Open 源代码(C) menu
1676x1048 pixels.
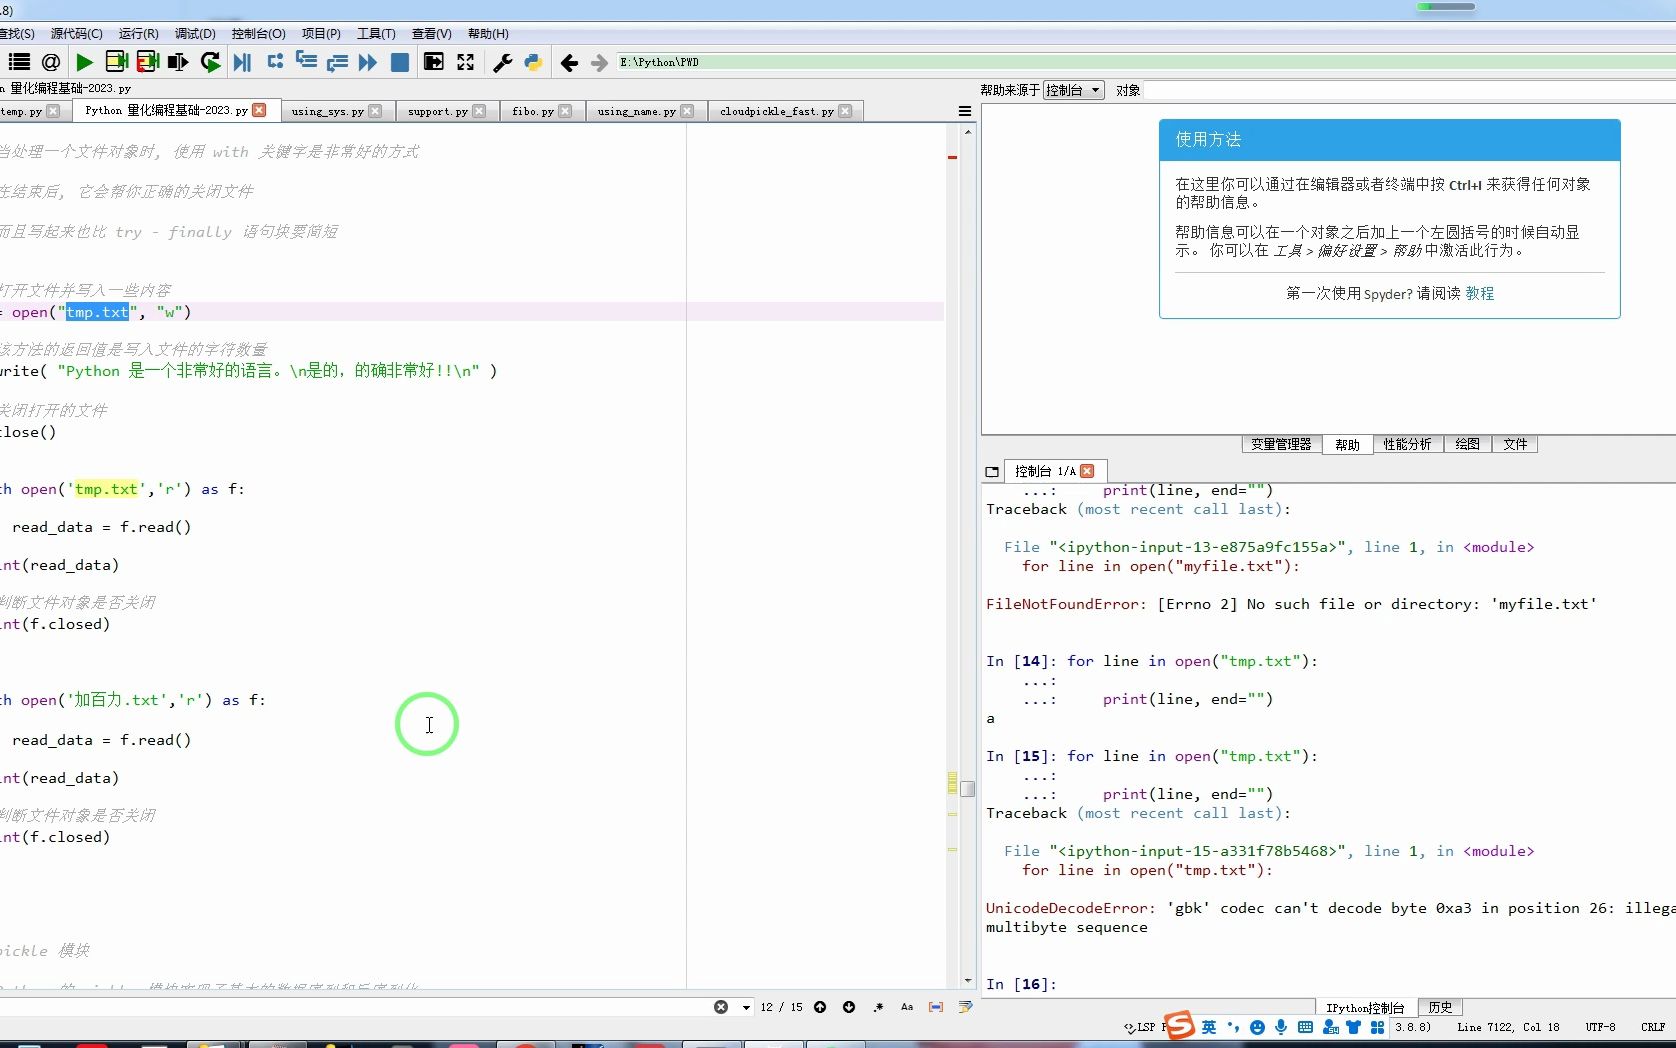tap(77, 33)
